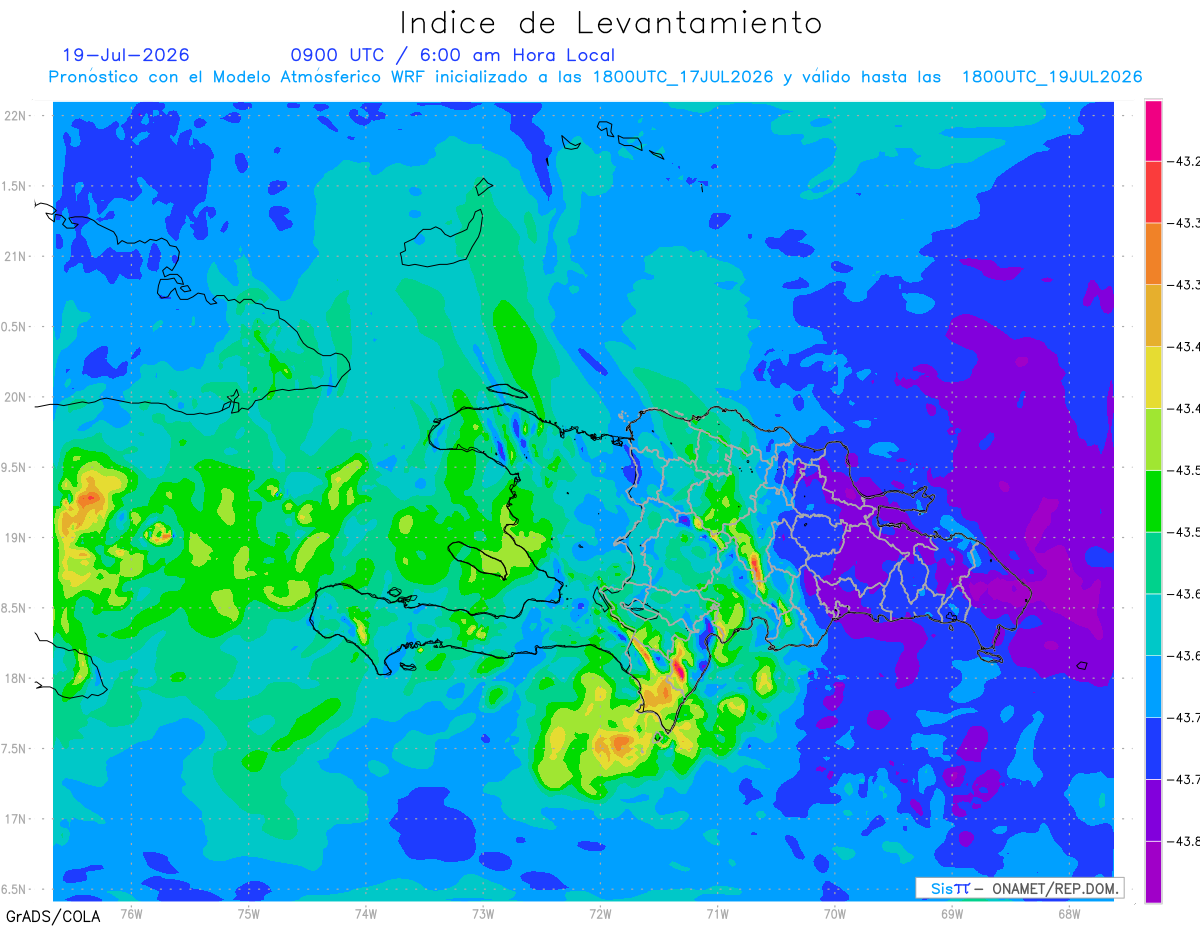Click the legend value "-43.2"
This screenshot has width=1200, height=927.
(x=1183, y=162)
